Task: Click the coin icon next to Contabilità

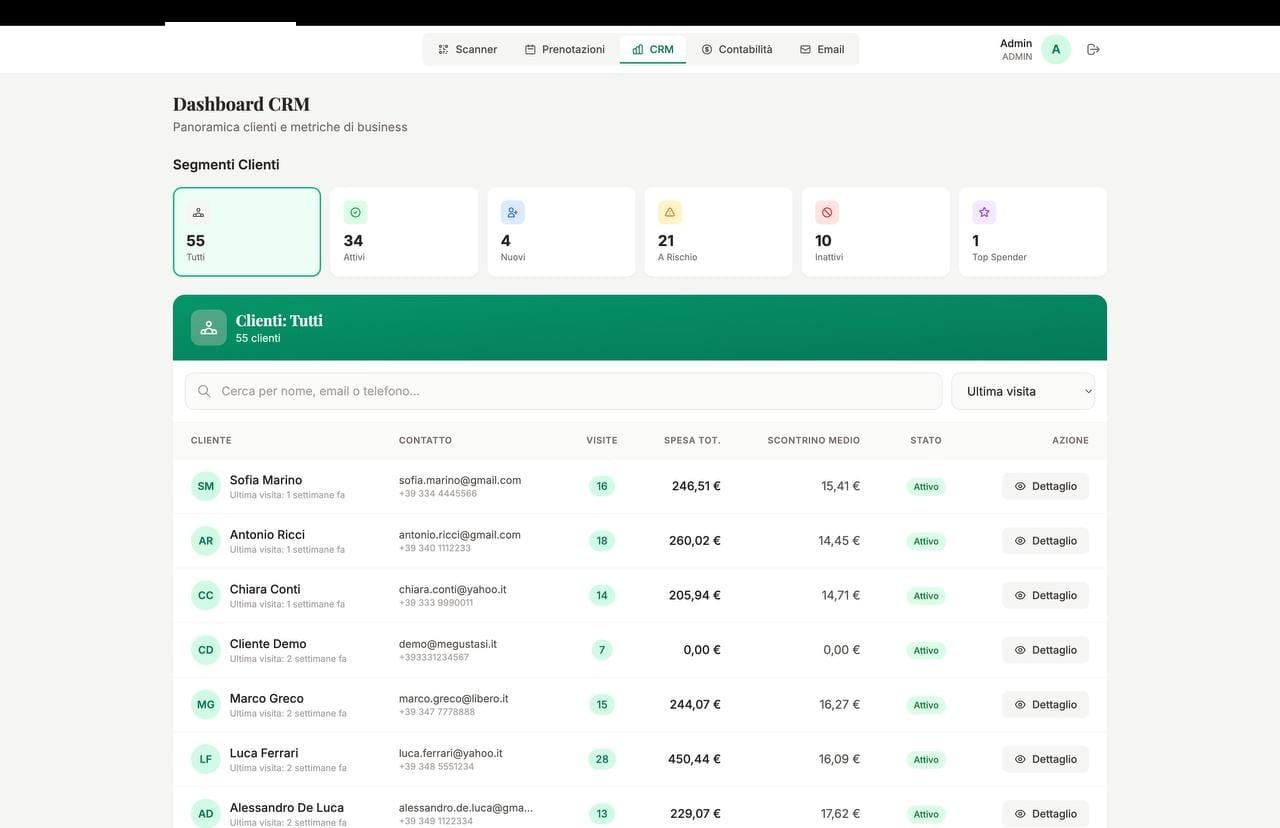Action: 706,48
